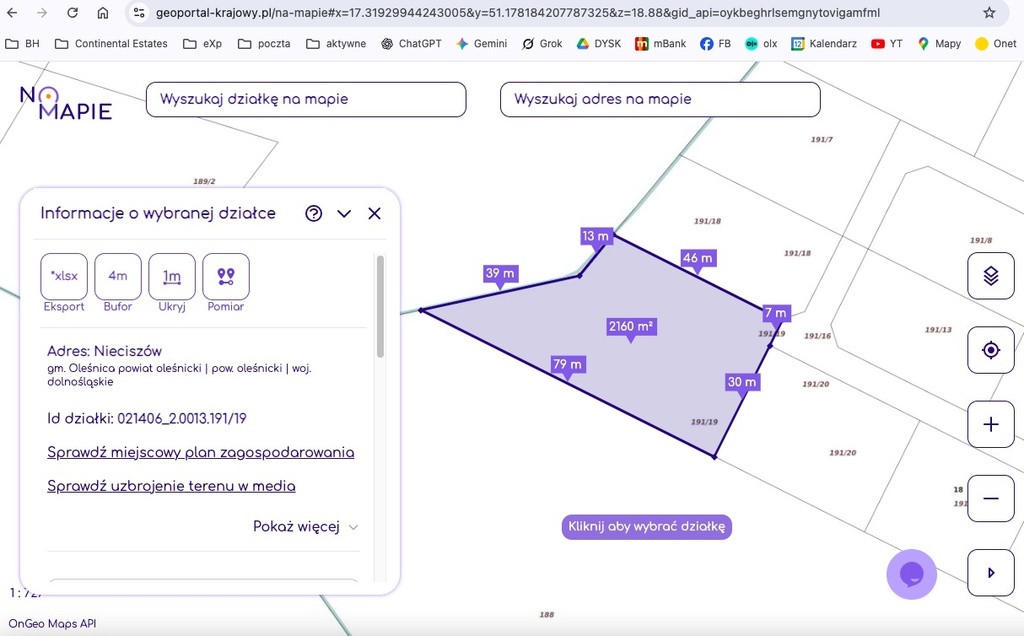Center map on my location button

pos(991,350)
